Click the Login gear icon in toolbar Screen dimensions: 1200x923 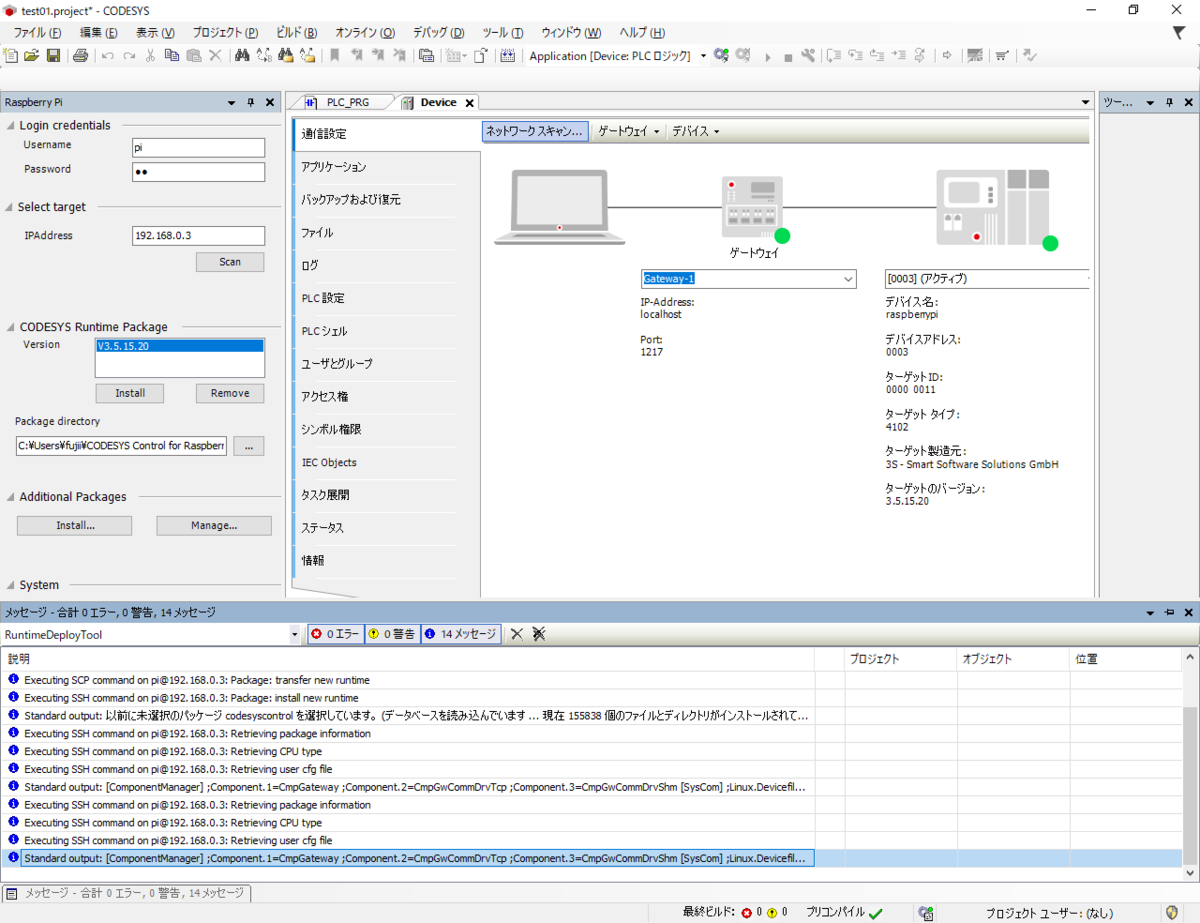(x=721, y=56)
